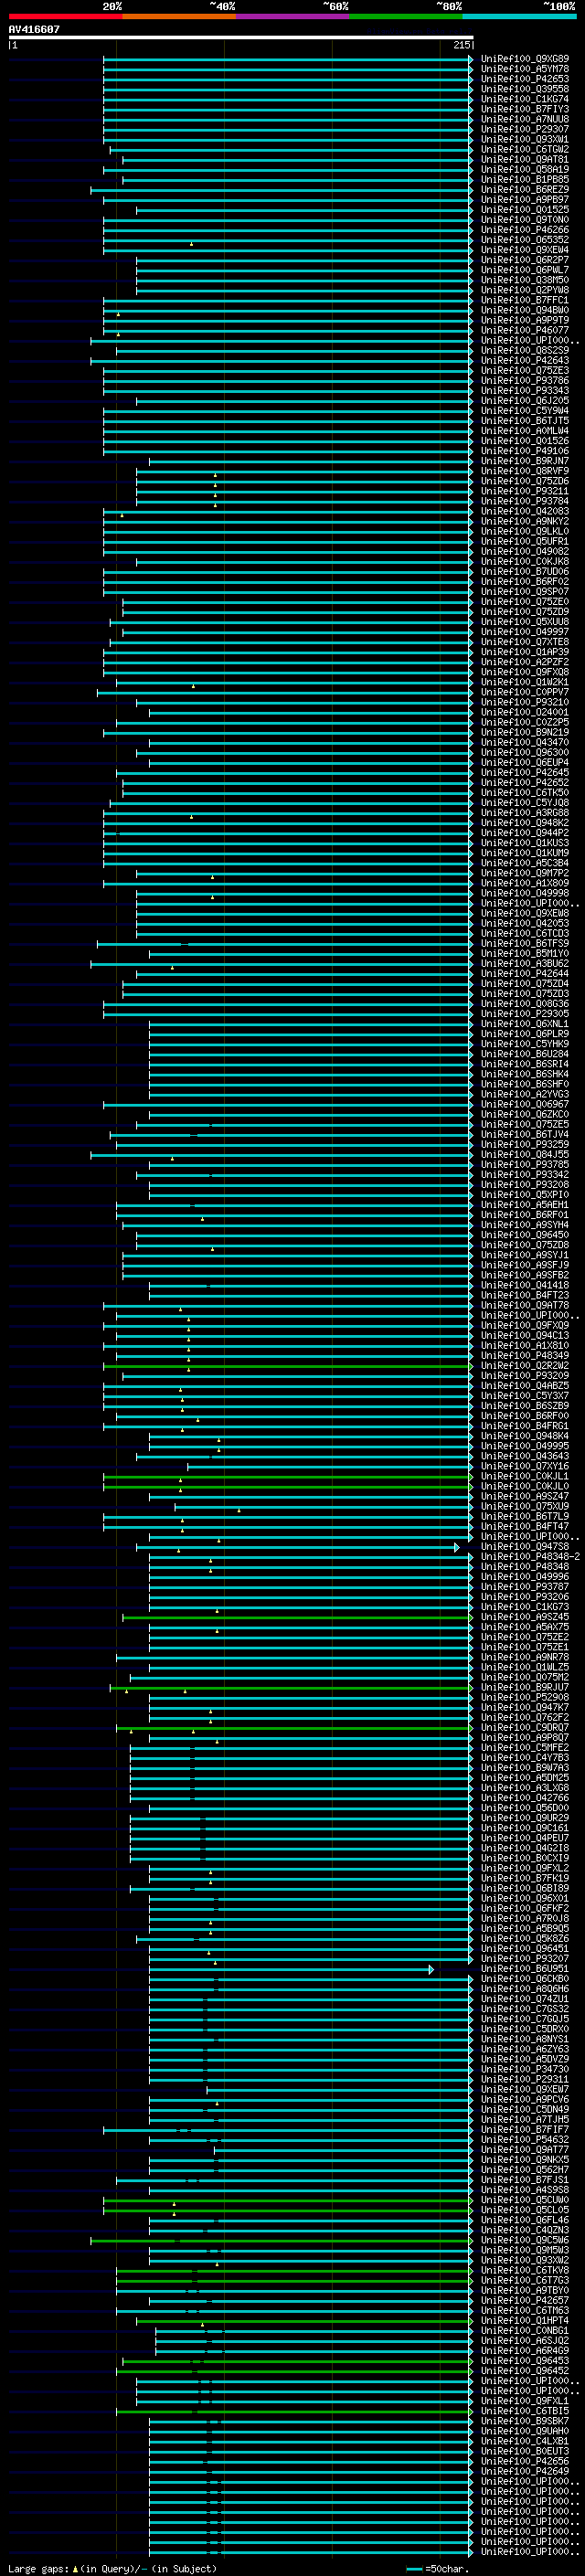Select the AV416607 query title

34,29
